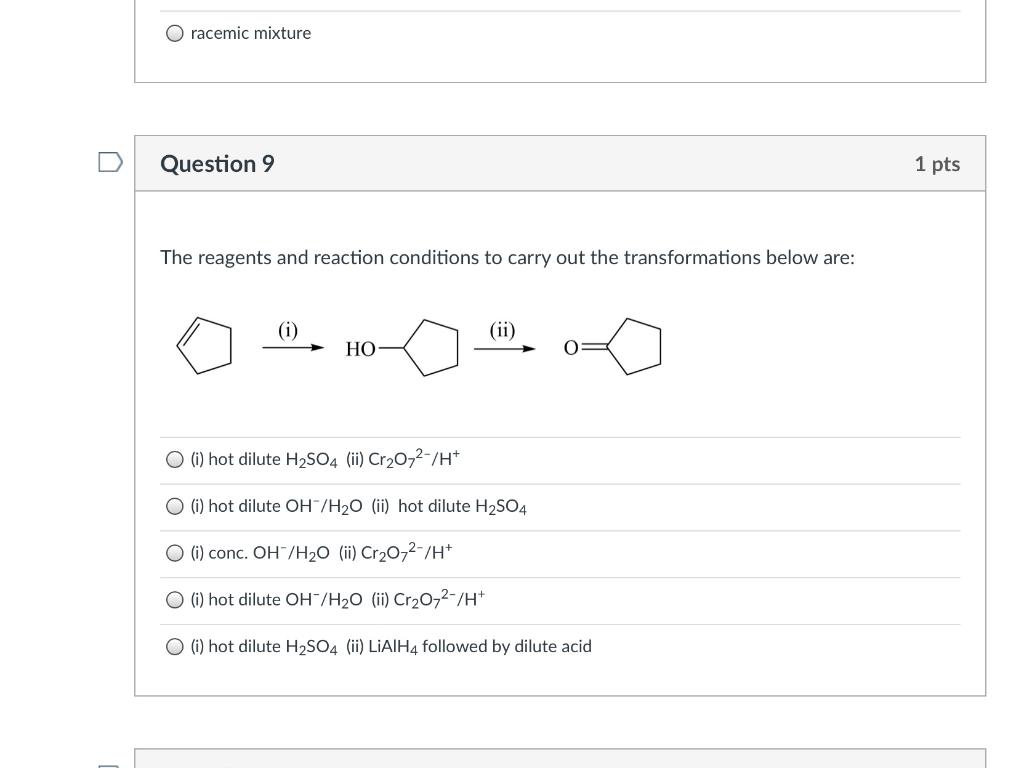Click the 1 pts score label

pyautogui.click(x=936, y=164)
